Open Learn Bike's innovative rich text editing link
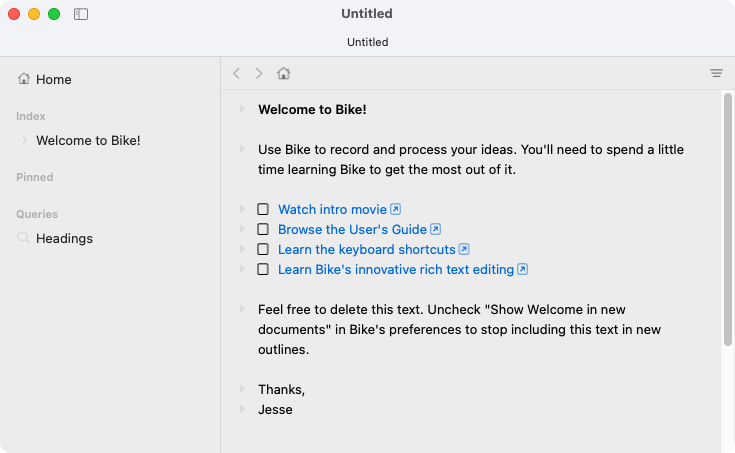Screen dimensions: 735x453 396,269
